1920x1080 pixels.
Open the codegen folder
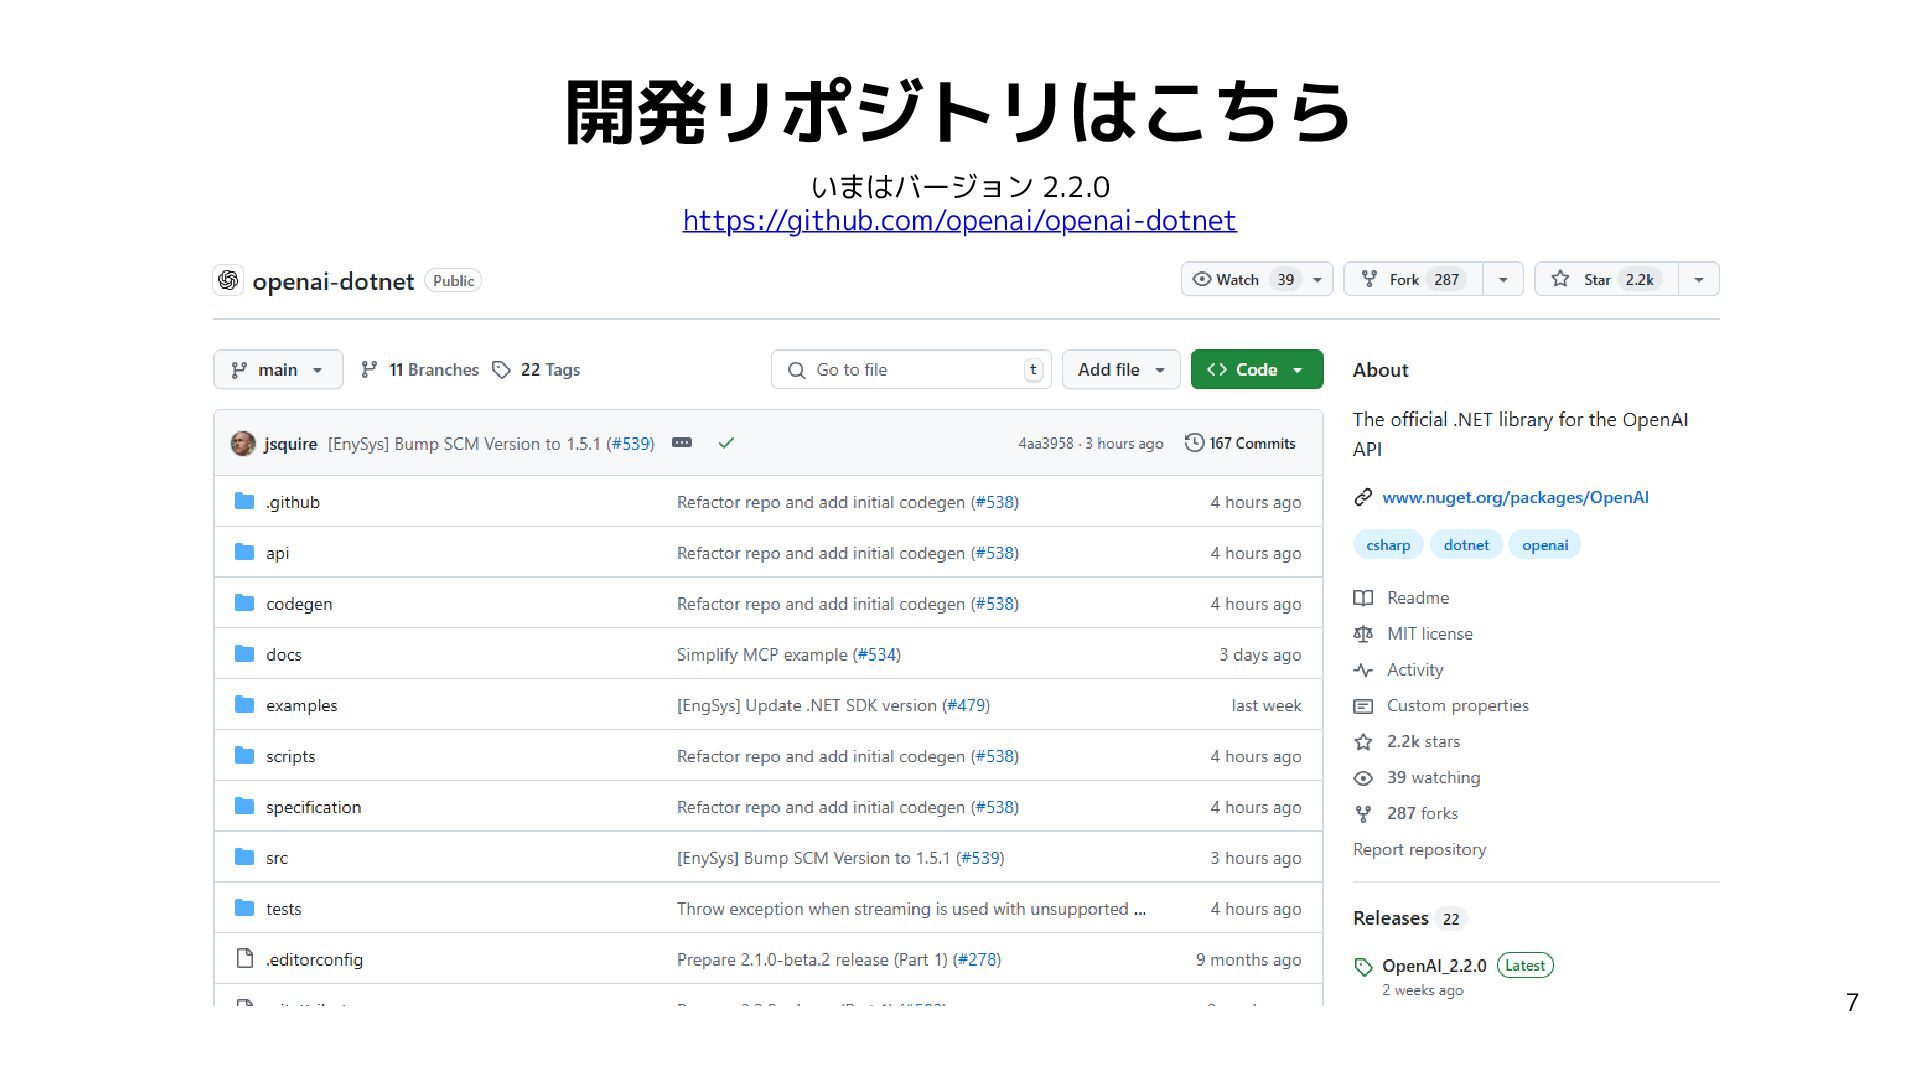(299, 604)
